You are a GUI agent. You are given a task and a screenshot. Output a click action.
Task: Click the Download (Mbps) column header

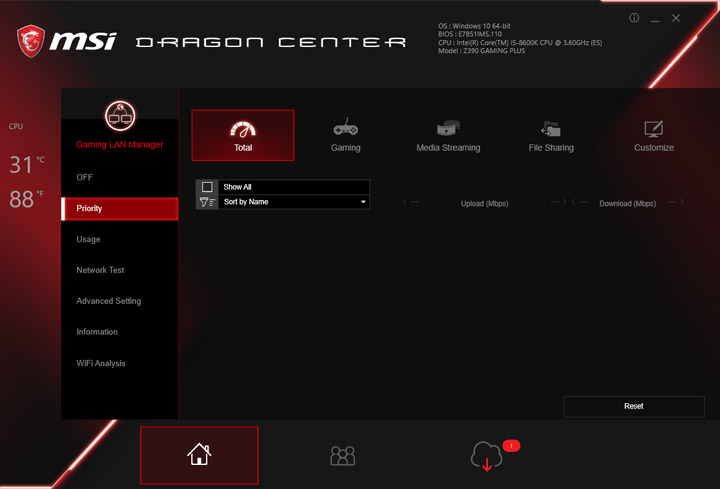[627, 203]
